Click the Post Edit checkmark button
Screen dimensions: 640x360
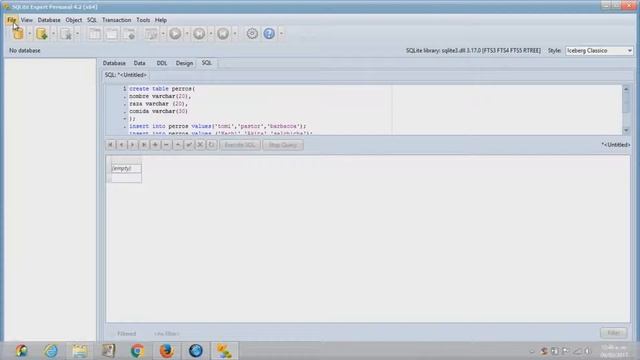(x=189, y=145)
